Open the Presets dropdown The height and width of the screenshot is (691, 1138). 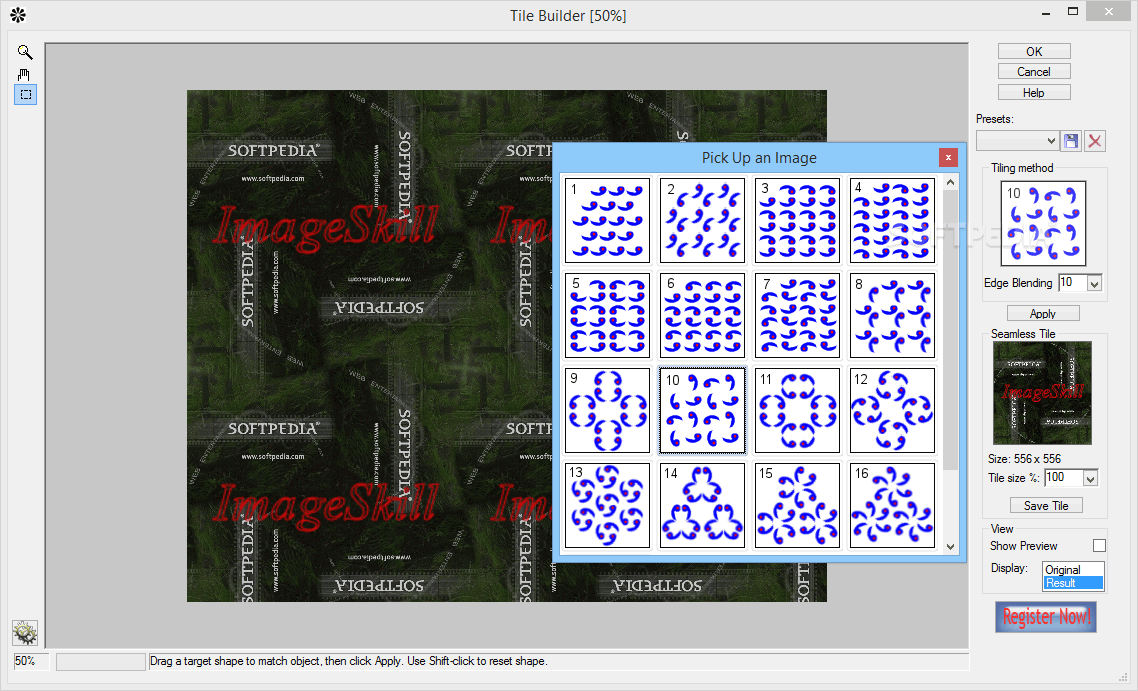coord(1017,141)
